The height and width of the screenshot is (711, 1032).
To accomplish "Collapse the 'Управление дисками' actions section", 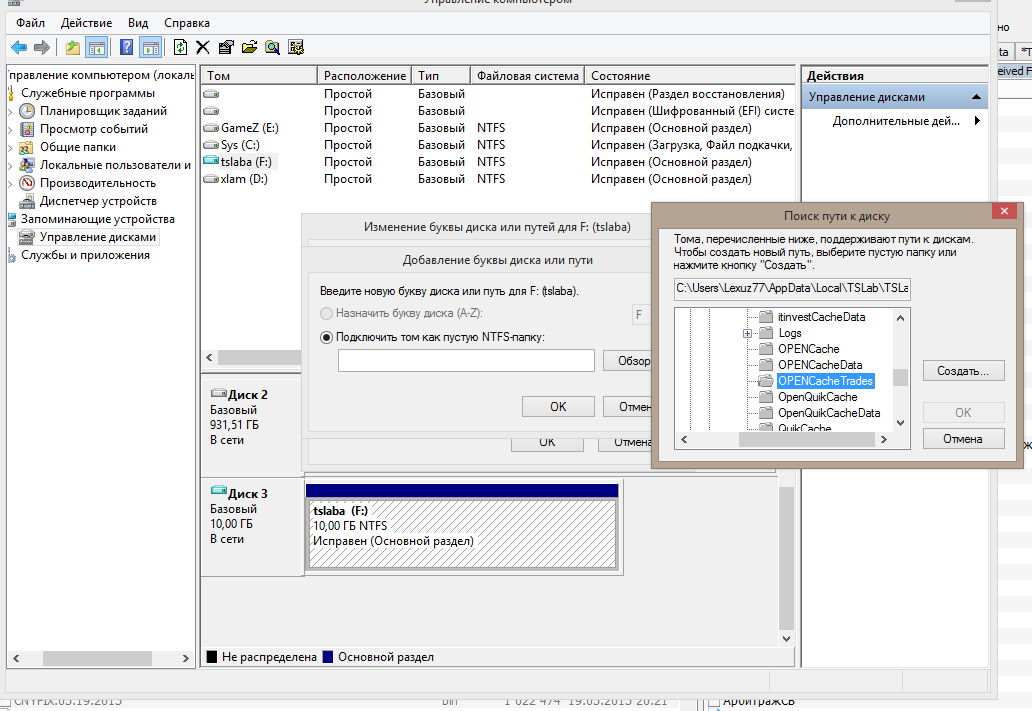I will click(x=975, y=97).
